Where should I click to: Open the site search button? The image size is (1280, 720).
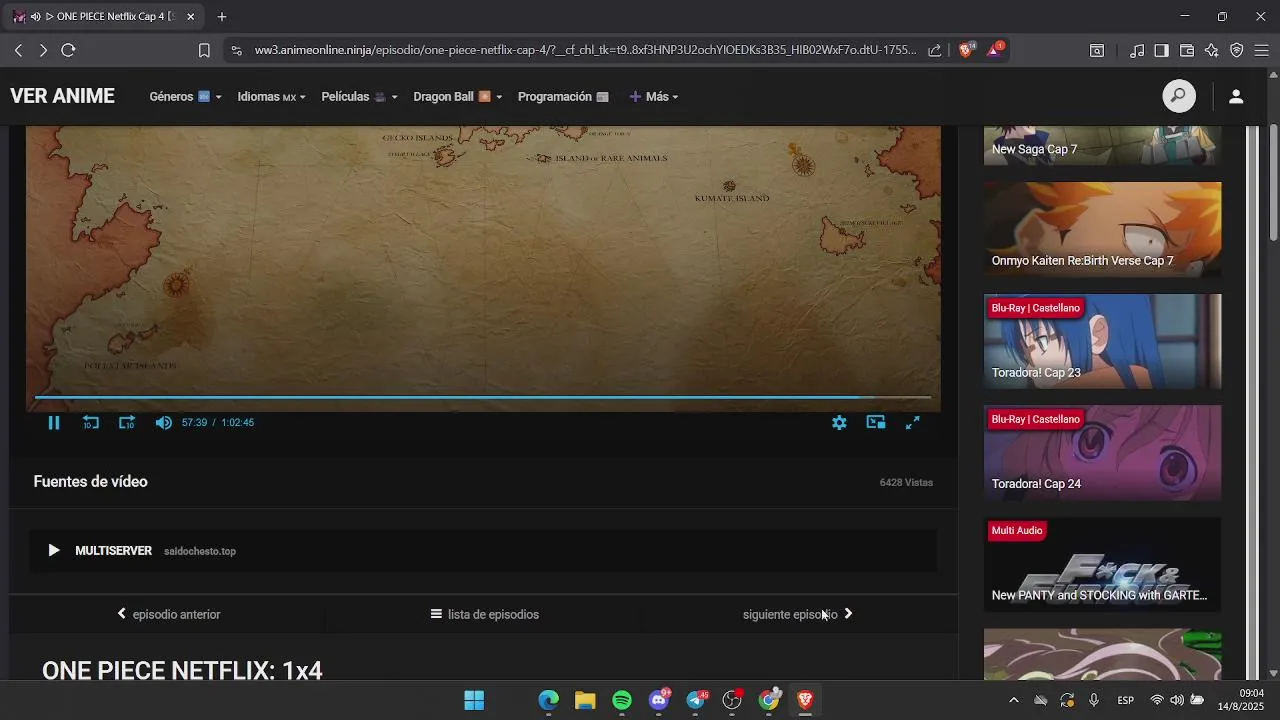[1179, 96]
